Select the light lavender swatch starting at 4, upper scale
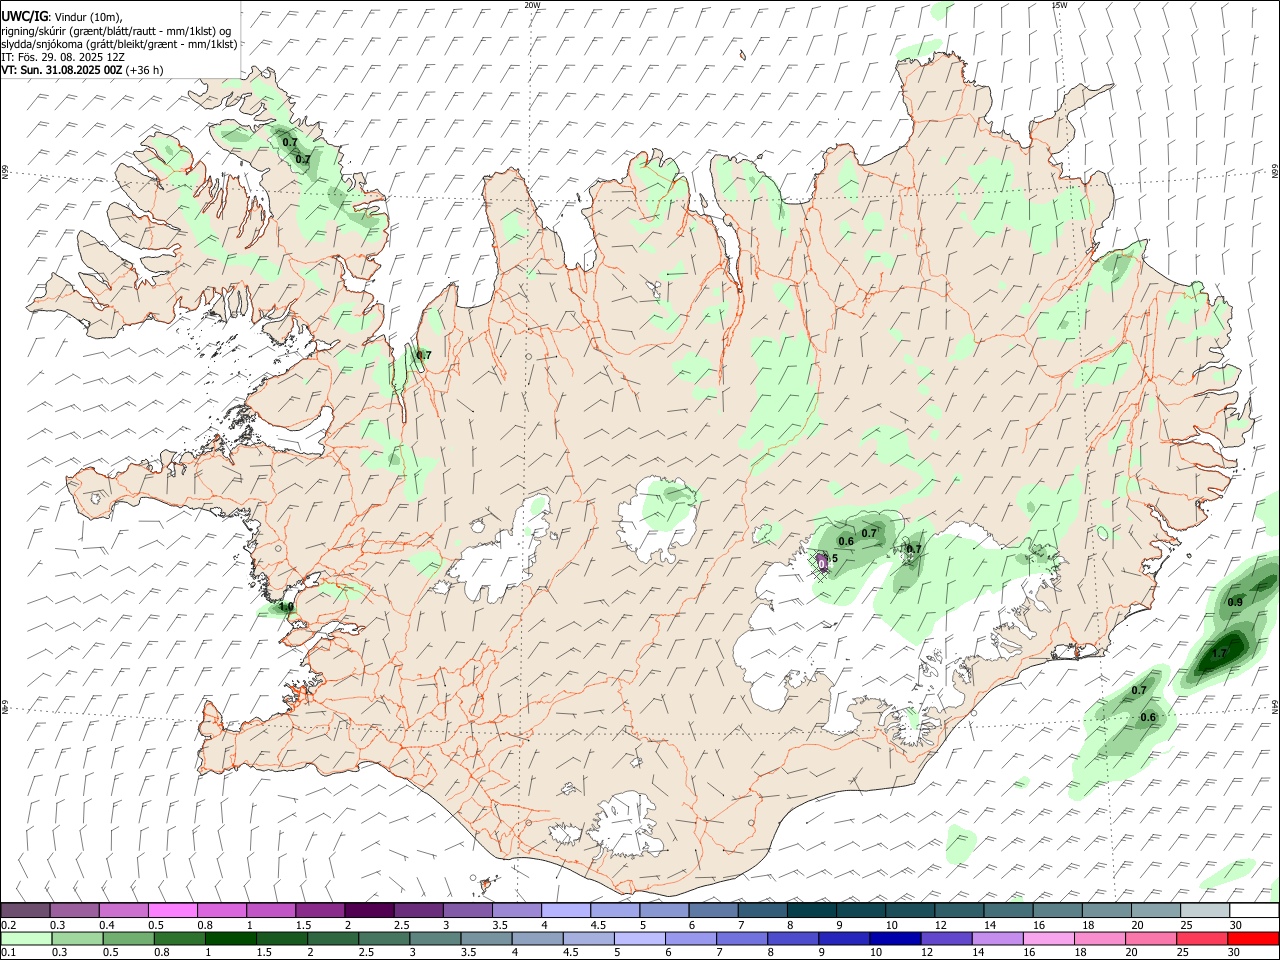 tap(566, 910)
